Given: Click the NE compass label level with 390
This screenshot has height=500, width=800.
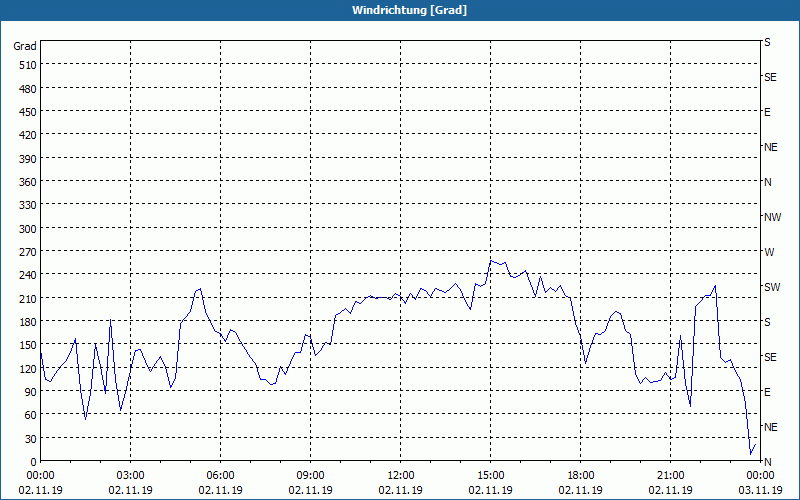Looking at the screenshot, I should (771, 147).
